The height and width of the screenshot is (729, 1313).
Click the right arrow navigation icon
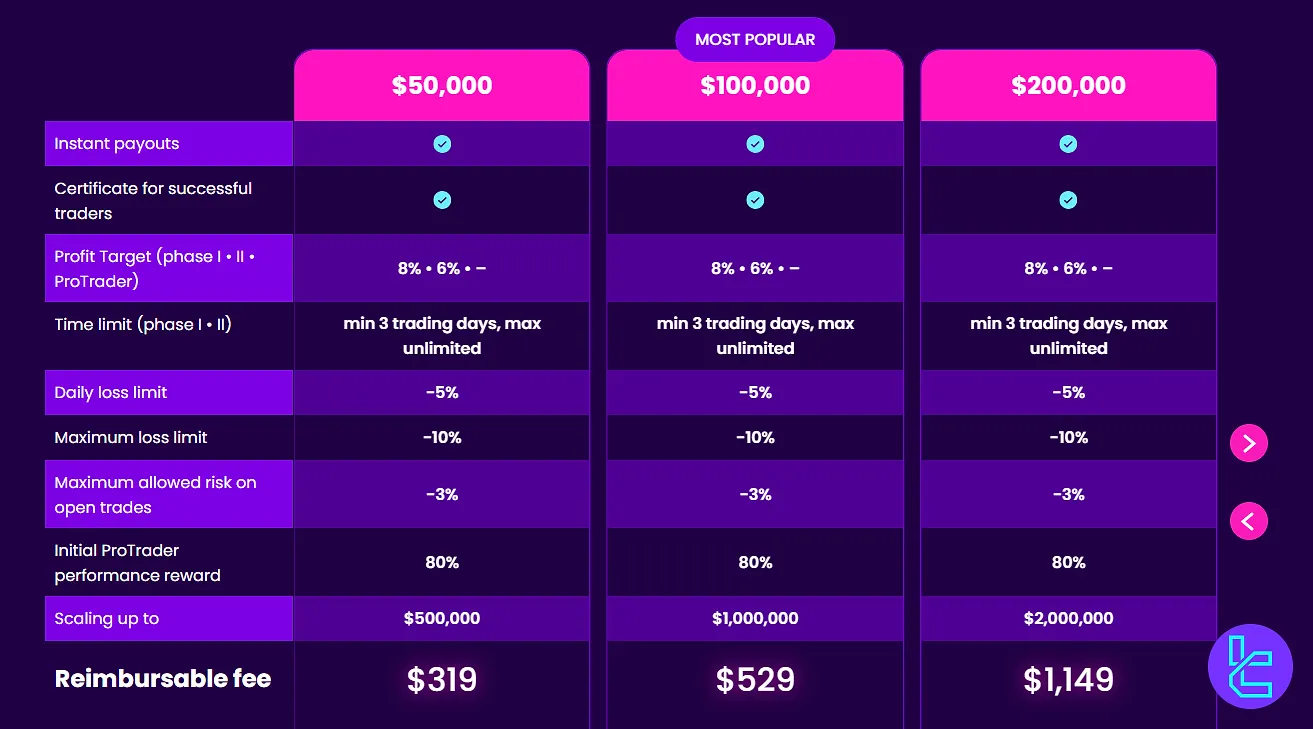click(x=1248, y=442)
